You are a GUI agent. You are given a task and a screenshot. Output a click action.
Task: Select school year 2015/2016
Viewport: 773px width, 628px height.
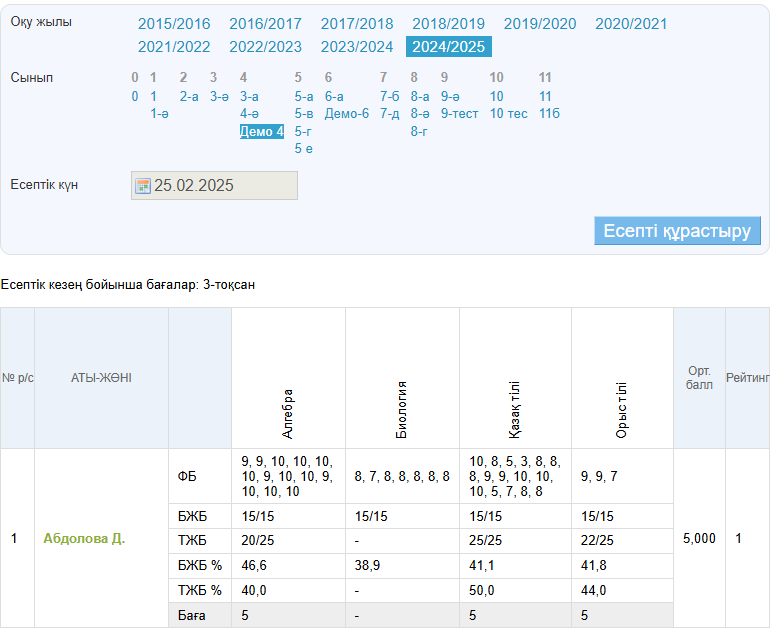(x=174, y=24)
